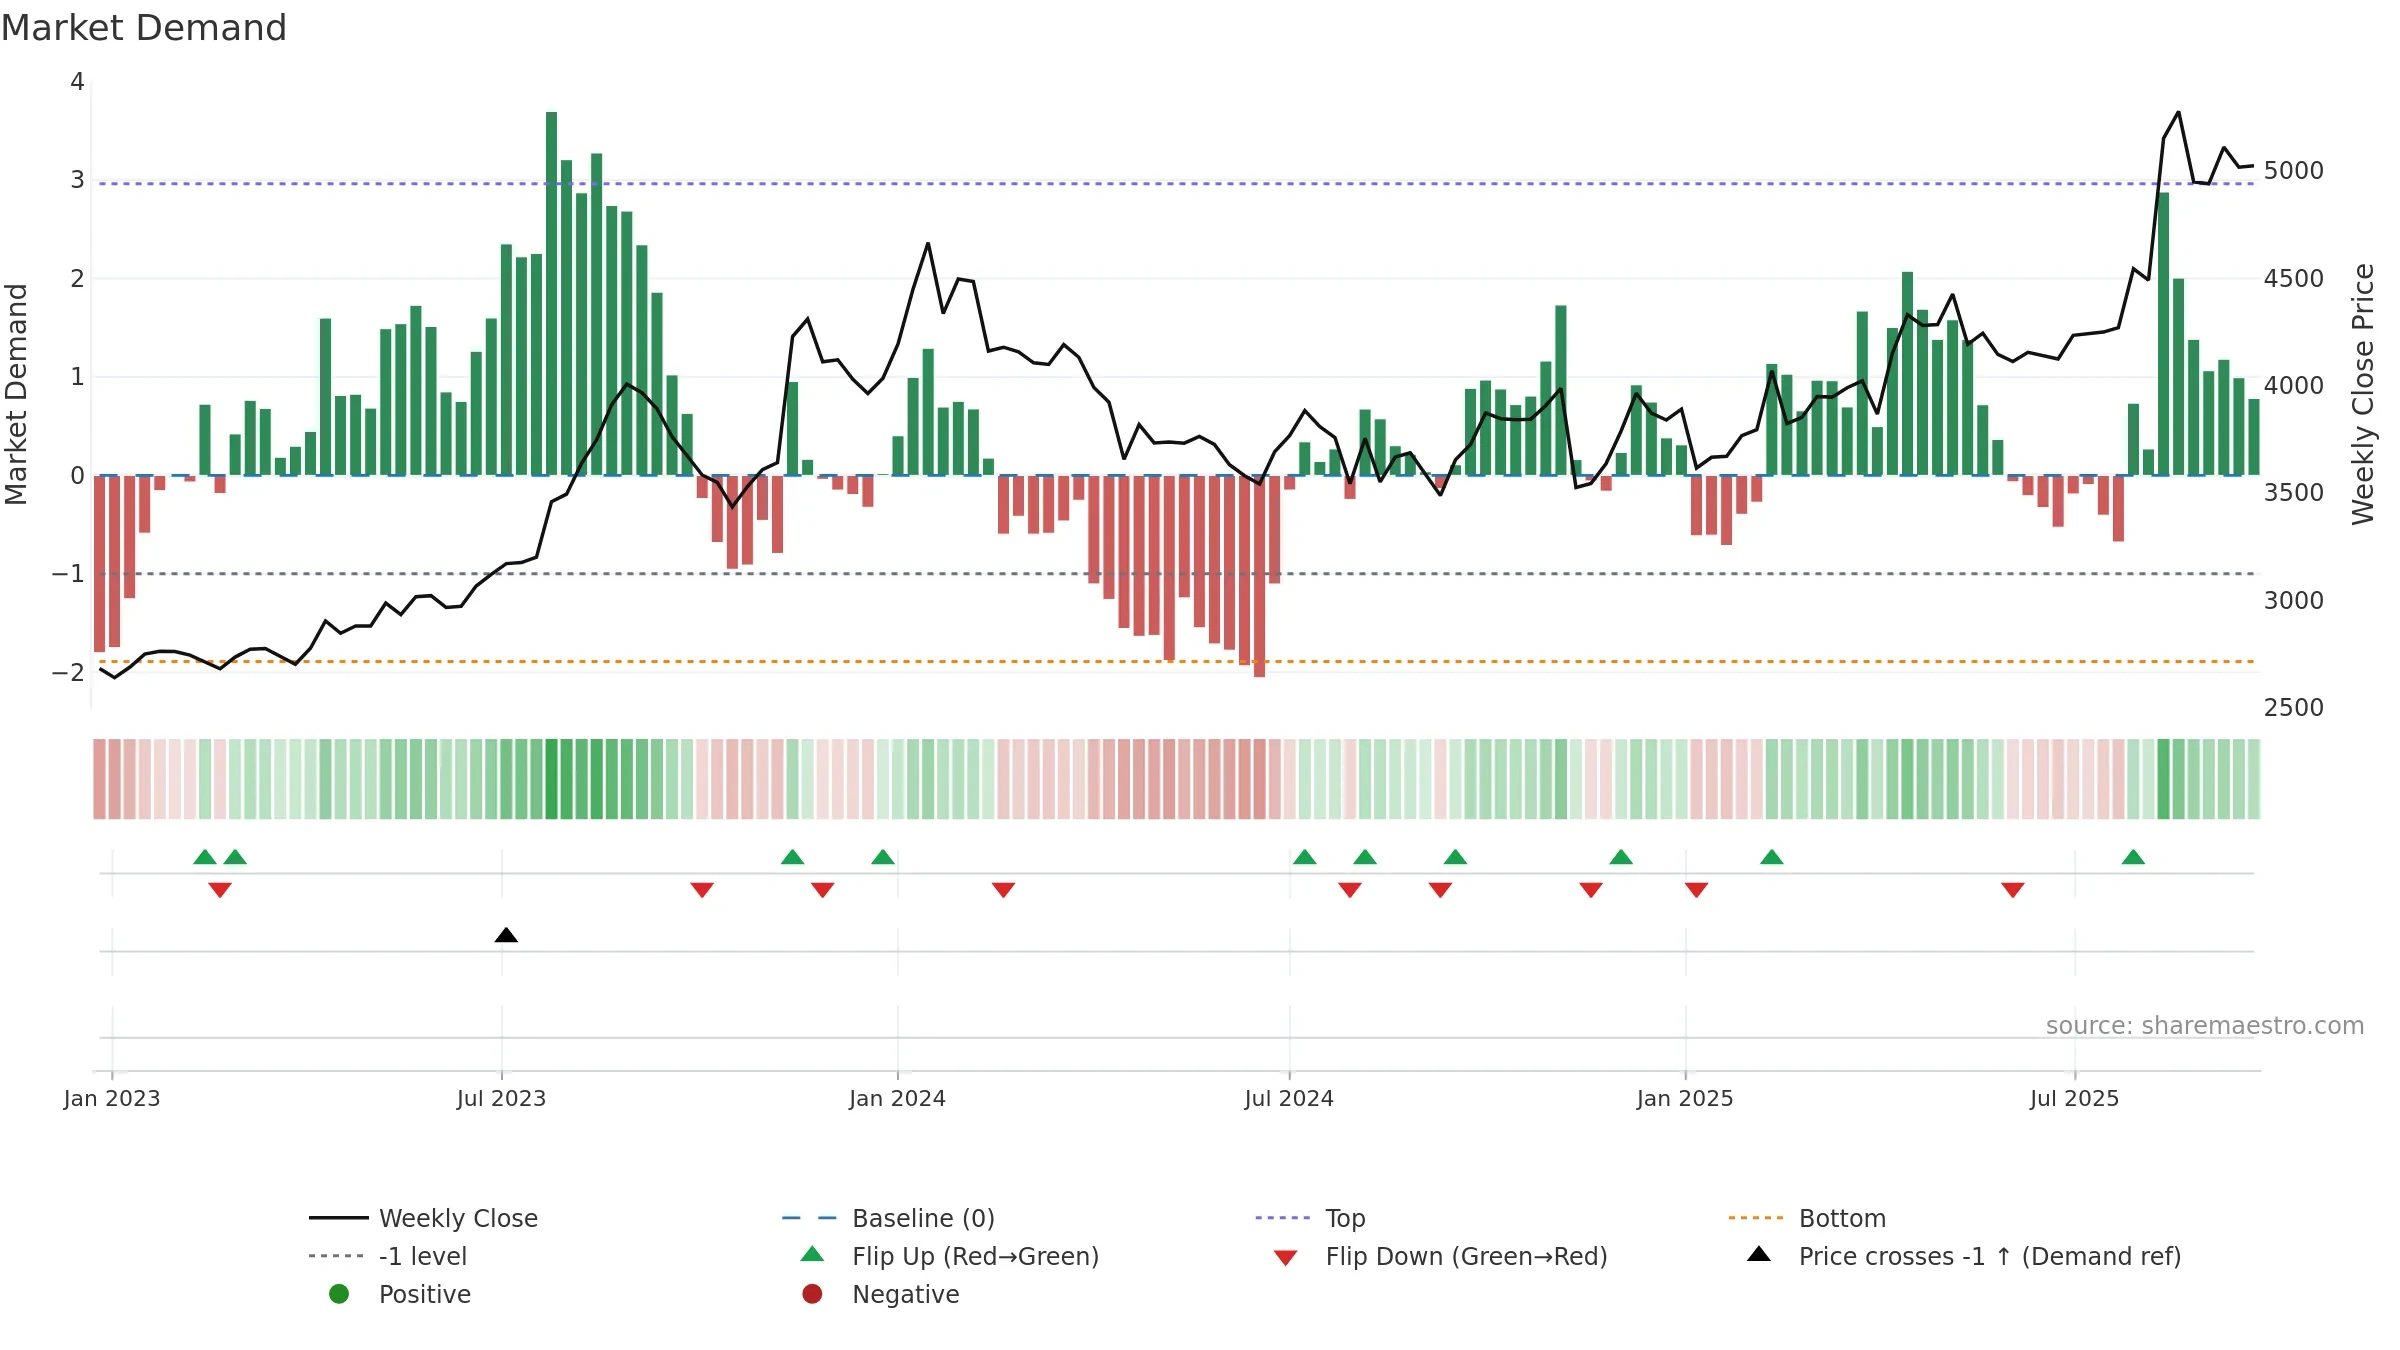Click the Positive legend label

pyautogui.click(x=424, y=1294)
